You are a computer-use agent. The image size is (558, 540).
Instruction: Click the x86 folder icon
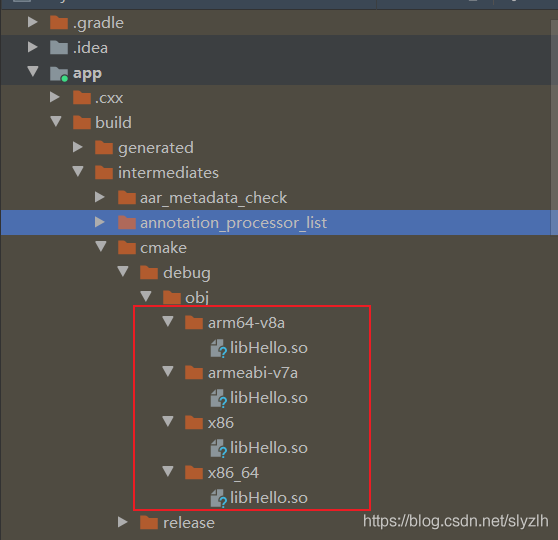[194, 423]
